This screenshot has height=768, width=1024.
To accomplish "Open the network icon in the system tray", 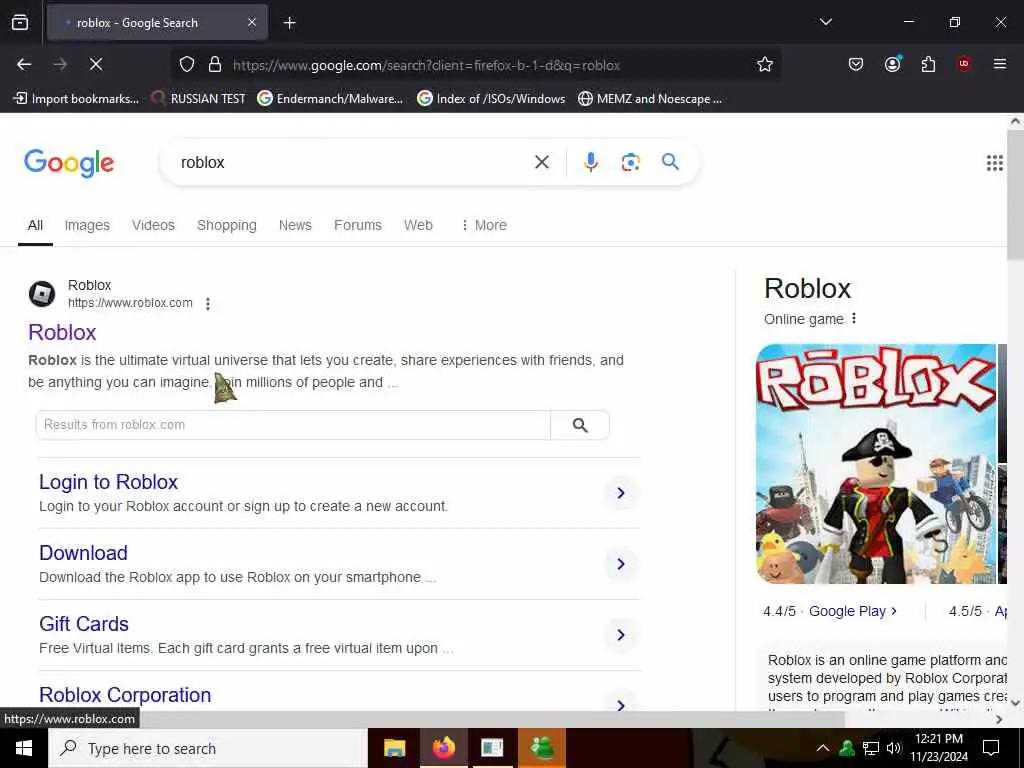I will [871, 748].
